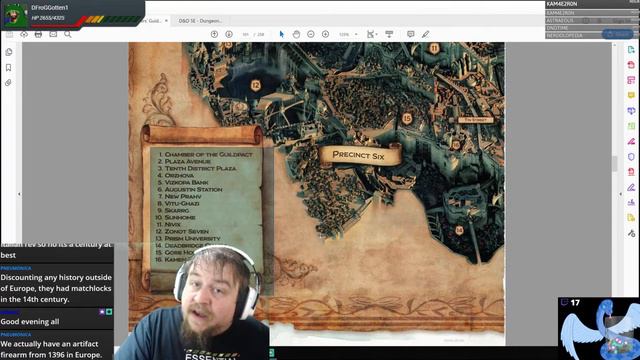Viewport: 640px width, 360px height.
Task: Collapse the right tools pane arrow
Action: coord(620,194)
